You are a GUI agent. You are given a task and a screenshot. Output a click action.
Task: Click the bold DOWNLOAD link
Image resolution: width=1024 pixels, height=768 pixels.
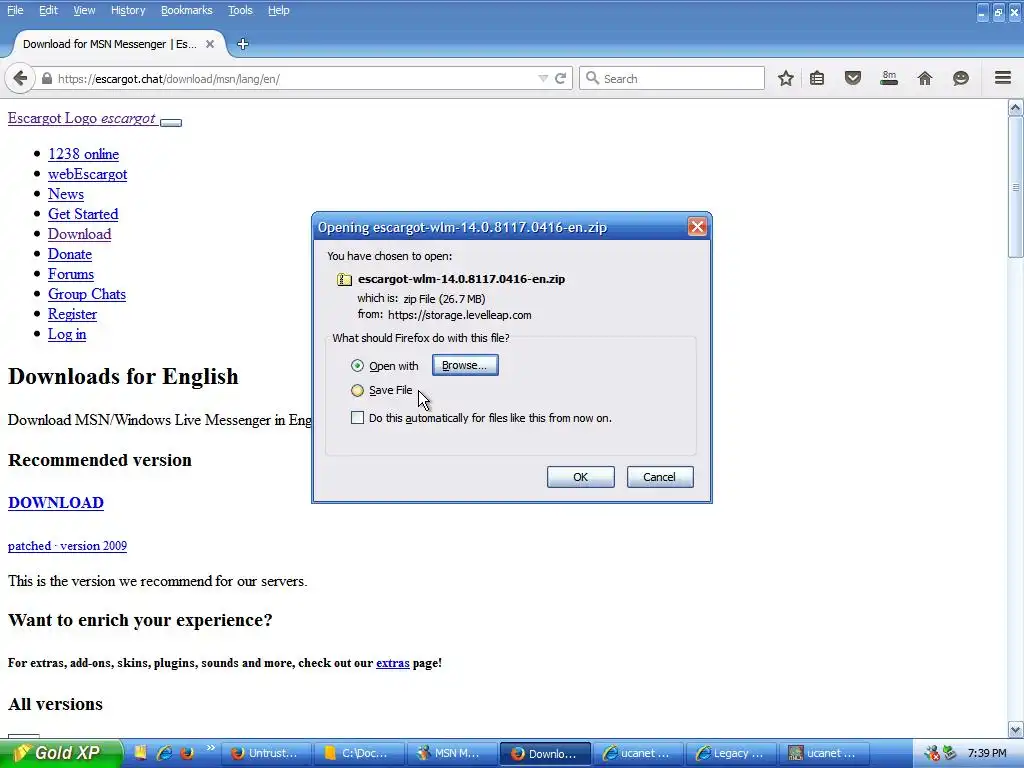tap(56, 502)
